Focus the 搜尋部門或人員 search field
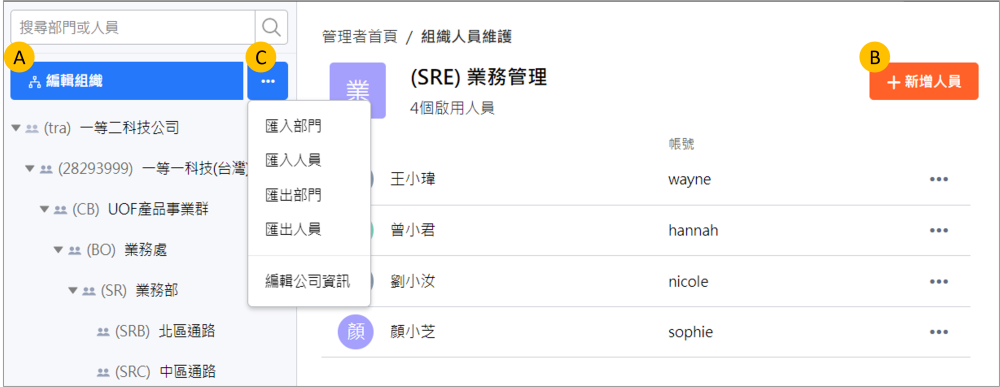 tap(133, 27)
